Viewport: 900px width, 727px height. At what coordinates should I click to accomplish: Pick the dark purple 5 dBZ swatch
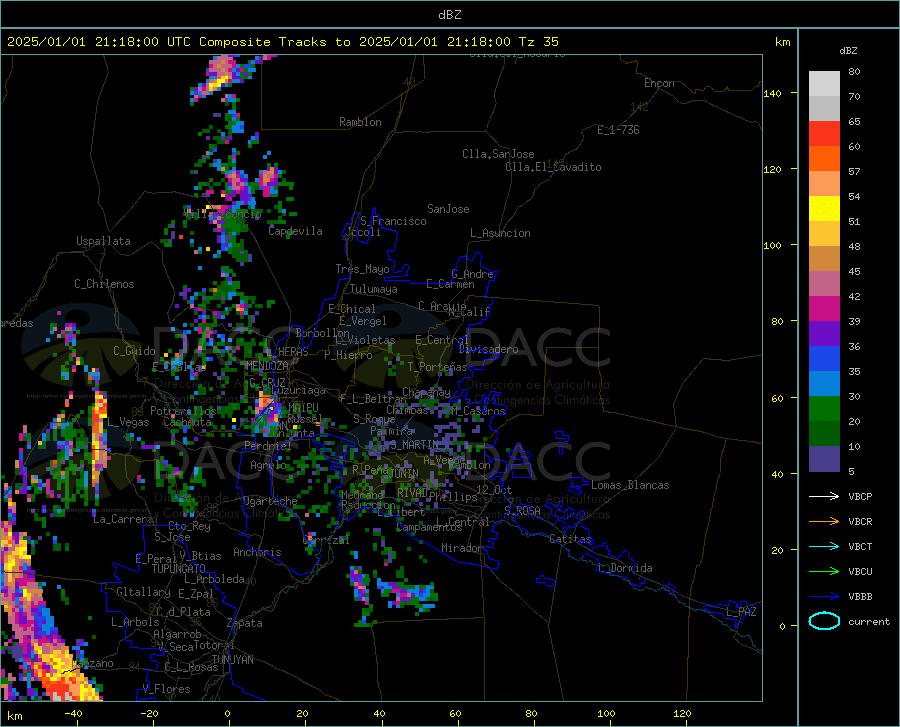824,459
